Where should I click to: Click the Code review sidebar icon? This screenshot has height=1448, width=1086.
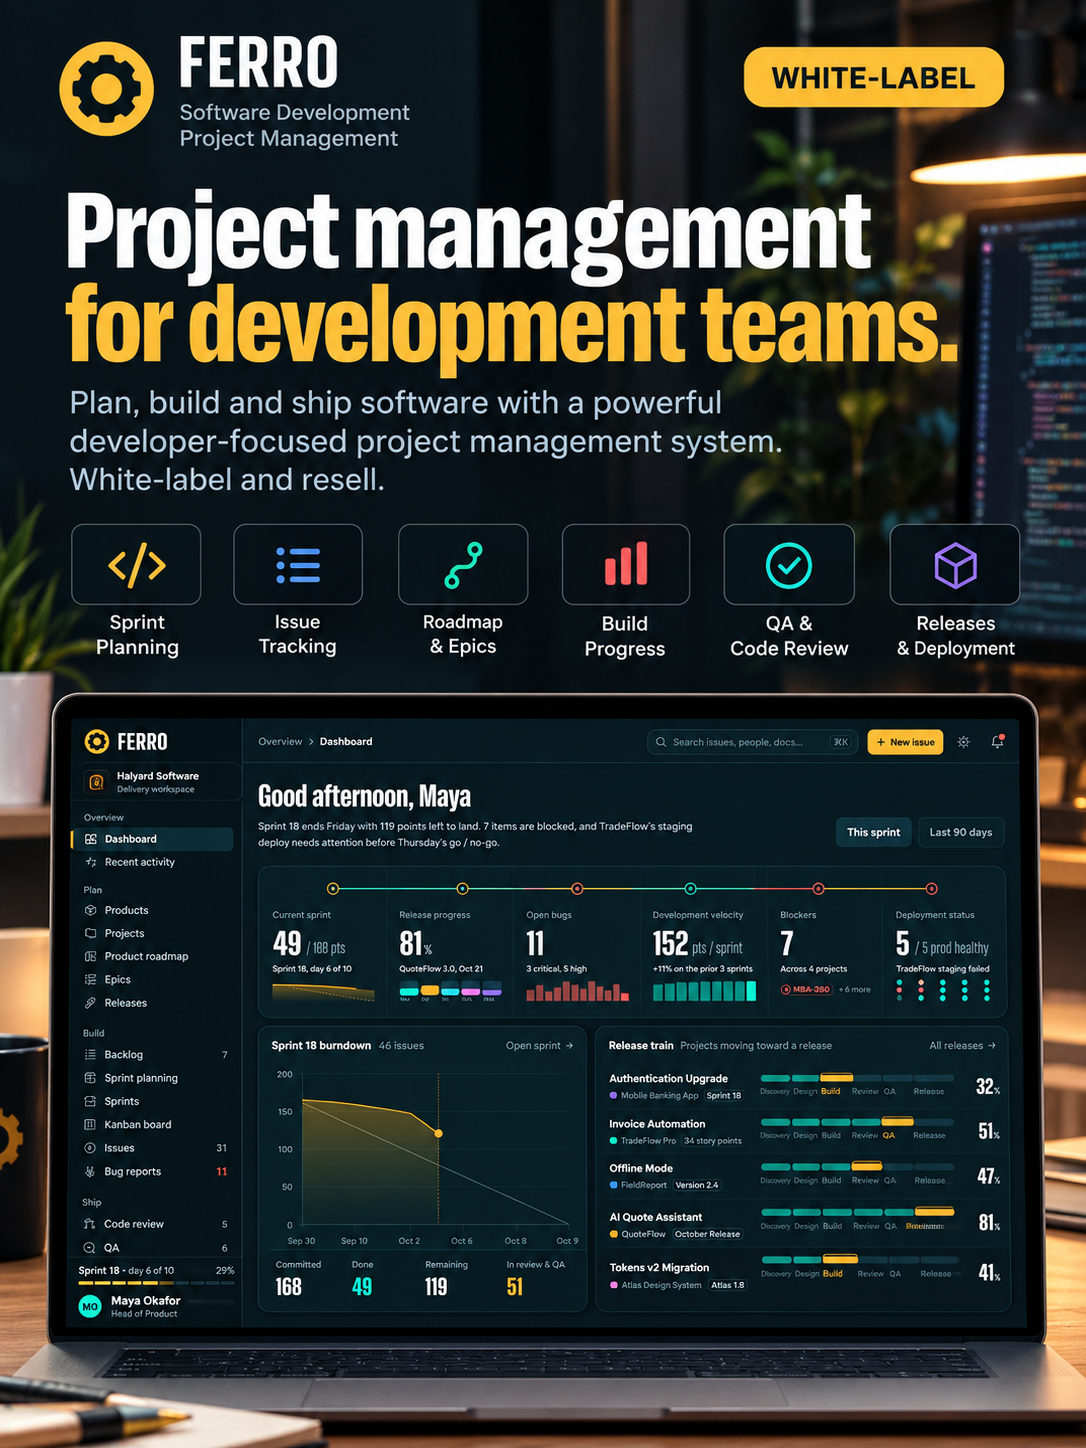pos(91,1224)
